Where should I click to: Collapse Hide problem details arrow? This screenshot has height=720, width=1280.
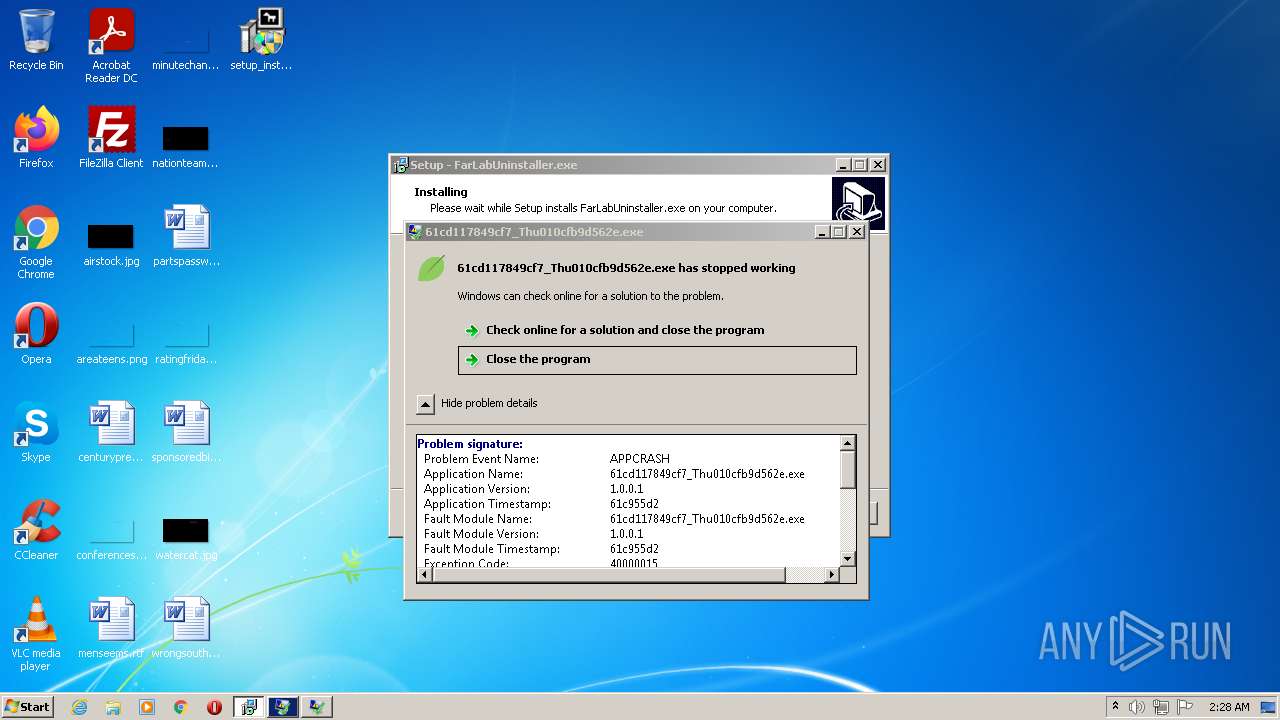click(425, 404)
